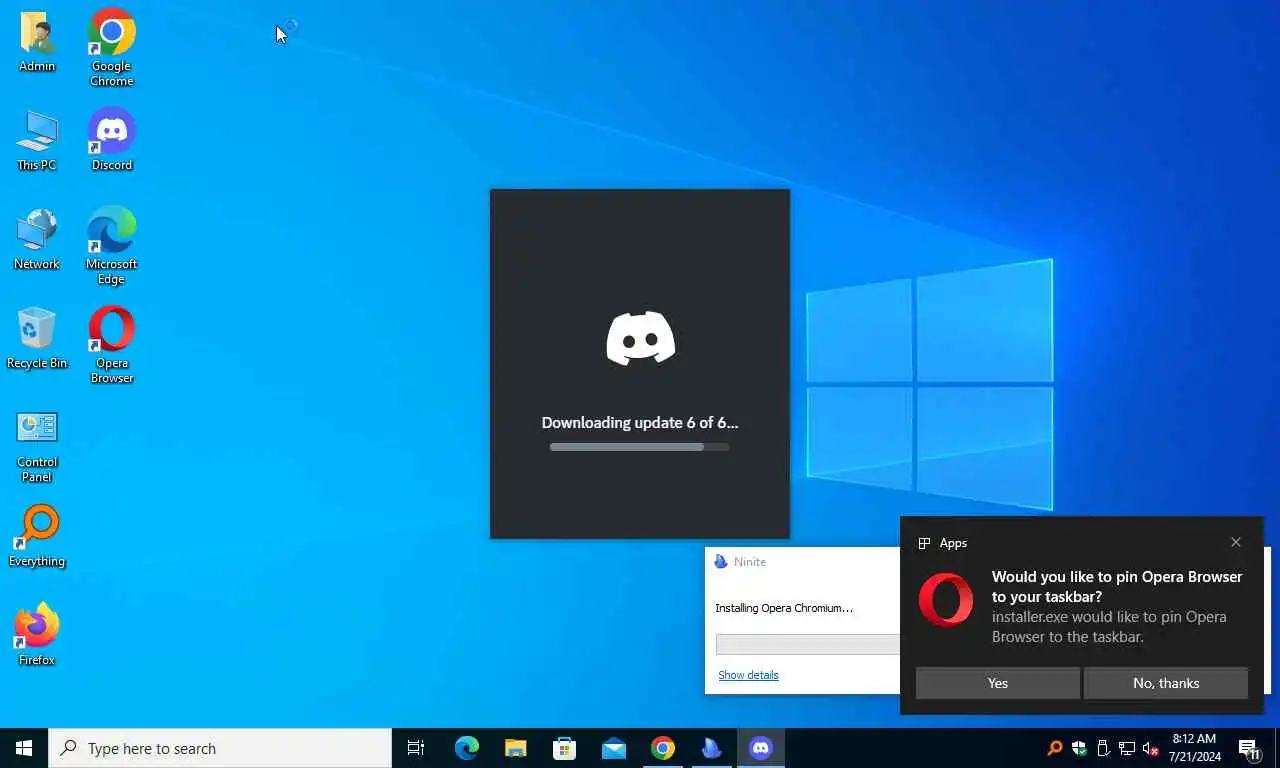This screenshot has width=1280, height=768.
Task: Switch to Discord on the taskbar
Action: (761, 748)
